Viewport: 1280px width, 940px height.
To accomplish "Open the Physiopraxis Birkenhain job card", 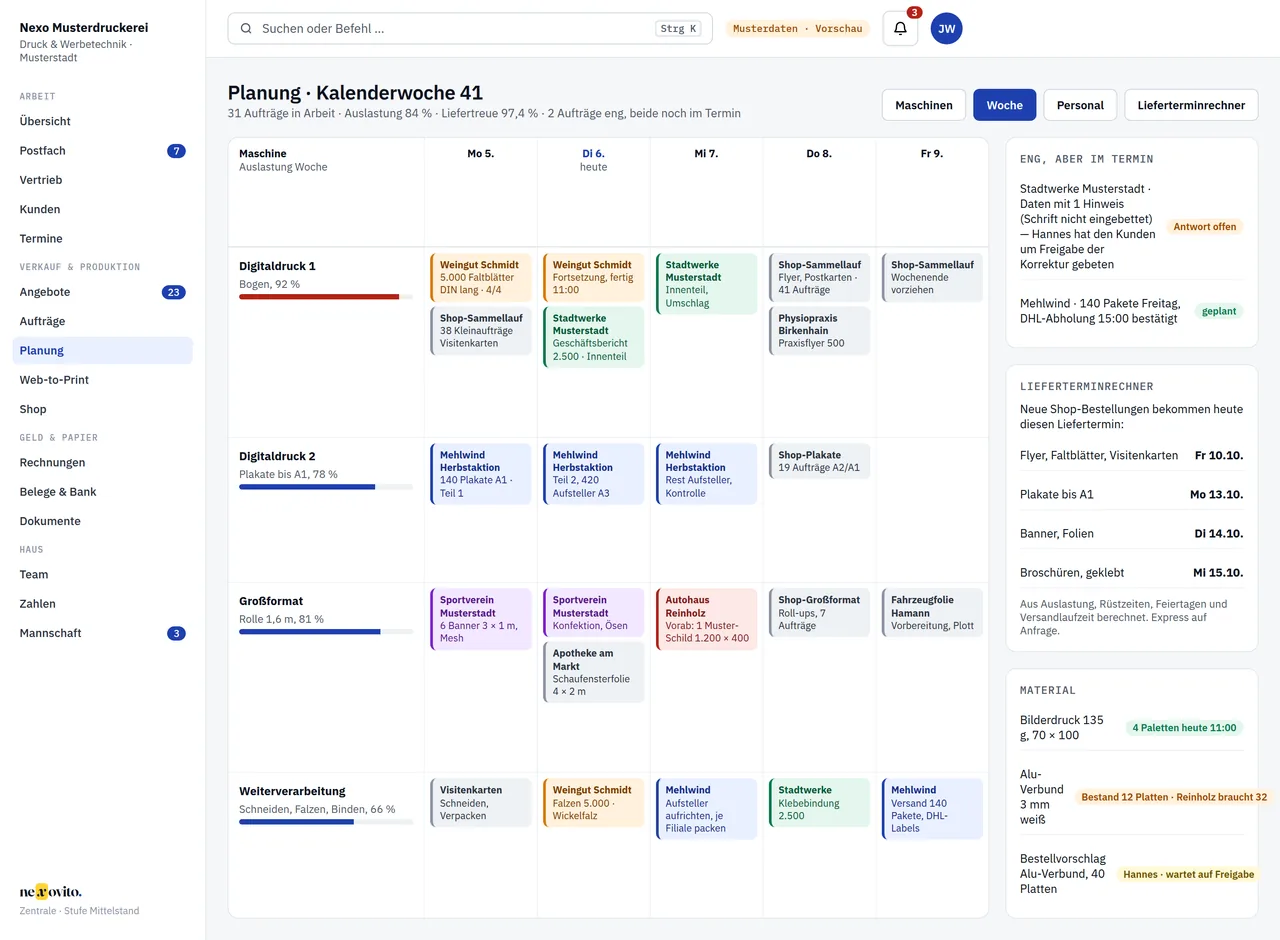I will [820, 331].
